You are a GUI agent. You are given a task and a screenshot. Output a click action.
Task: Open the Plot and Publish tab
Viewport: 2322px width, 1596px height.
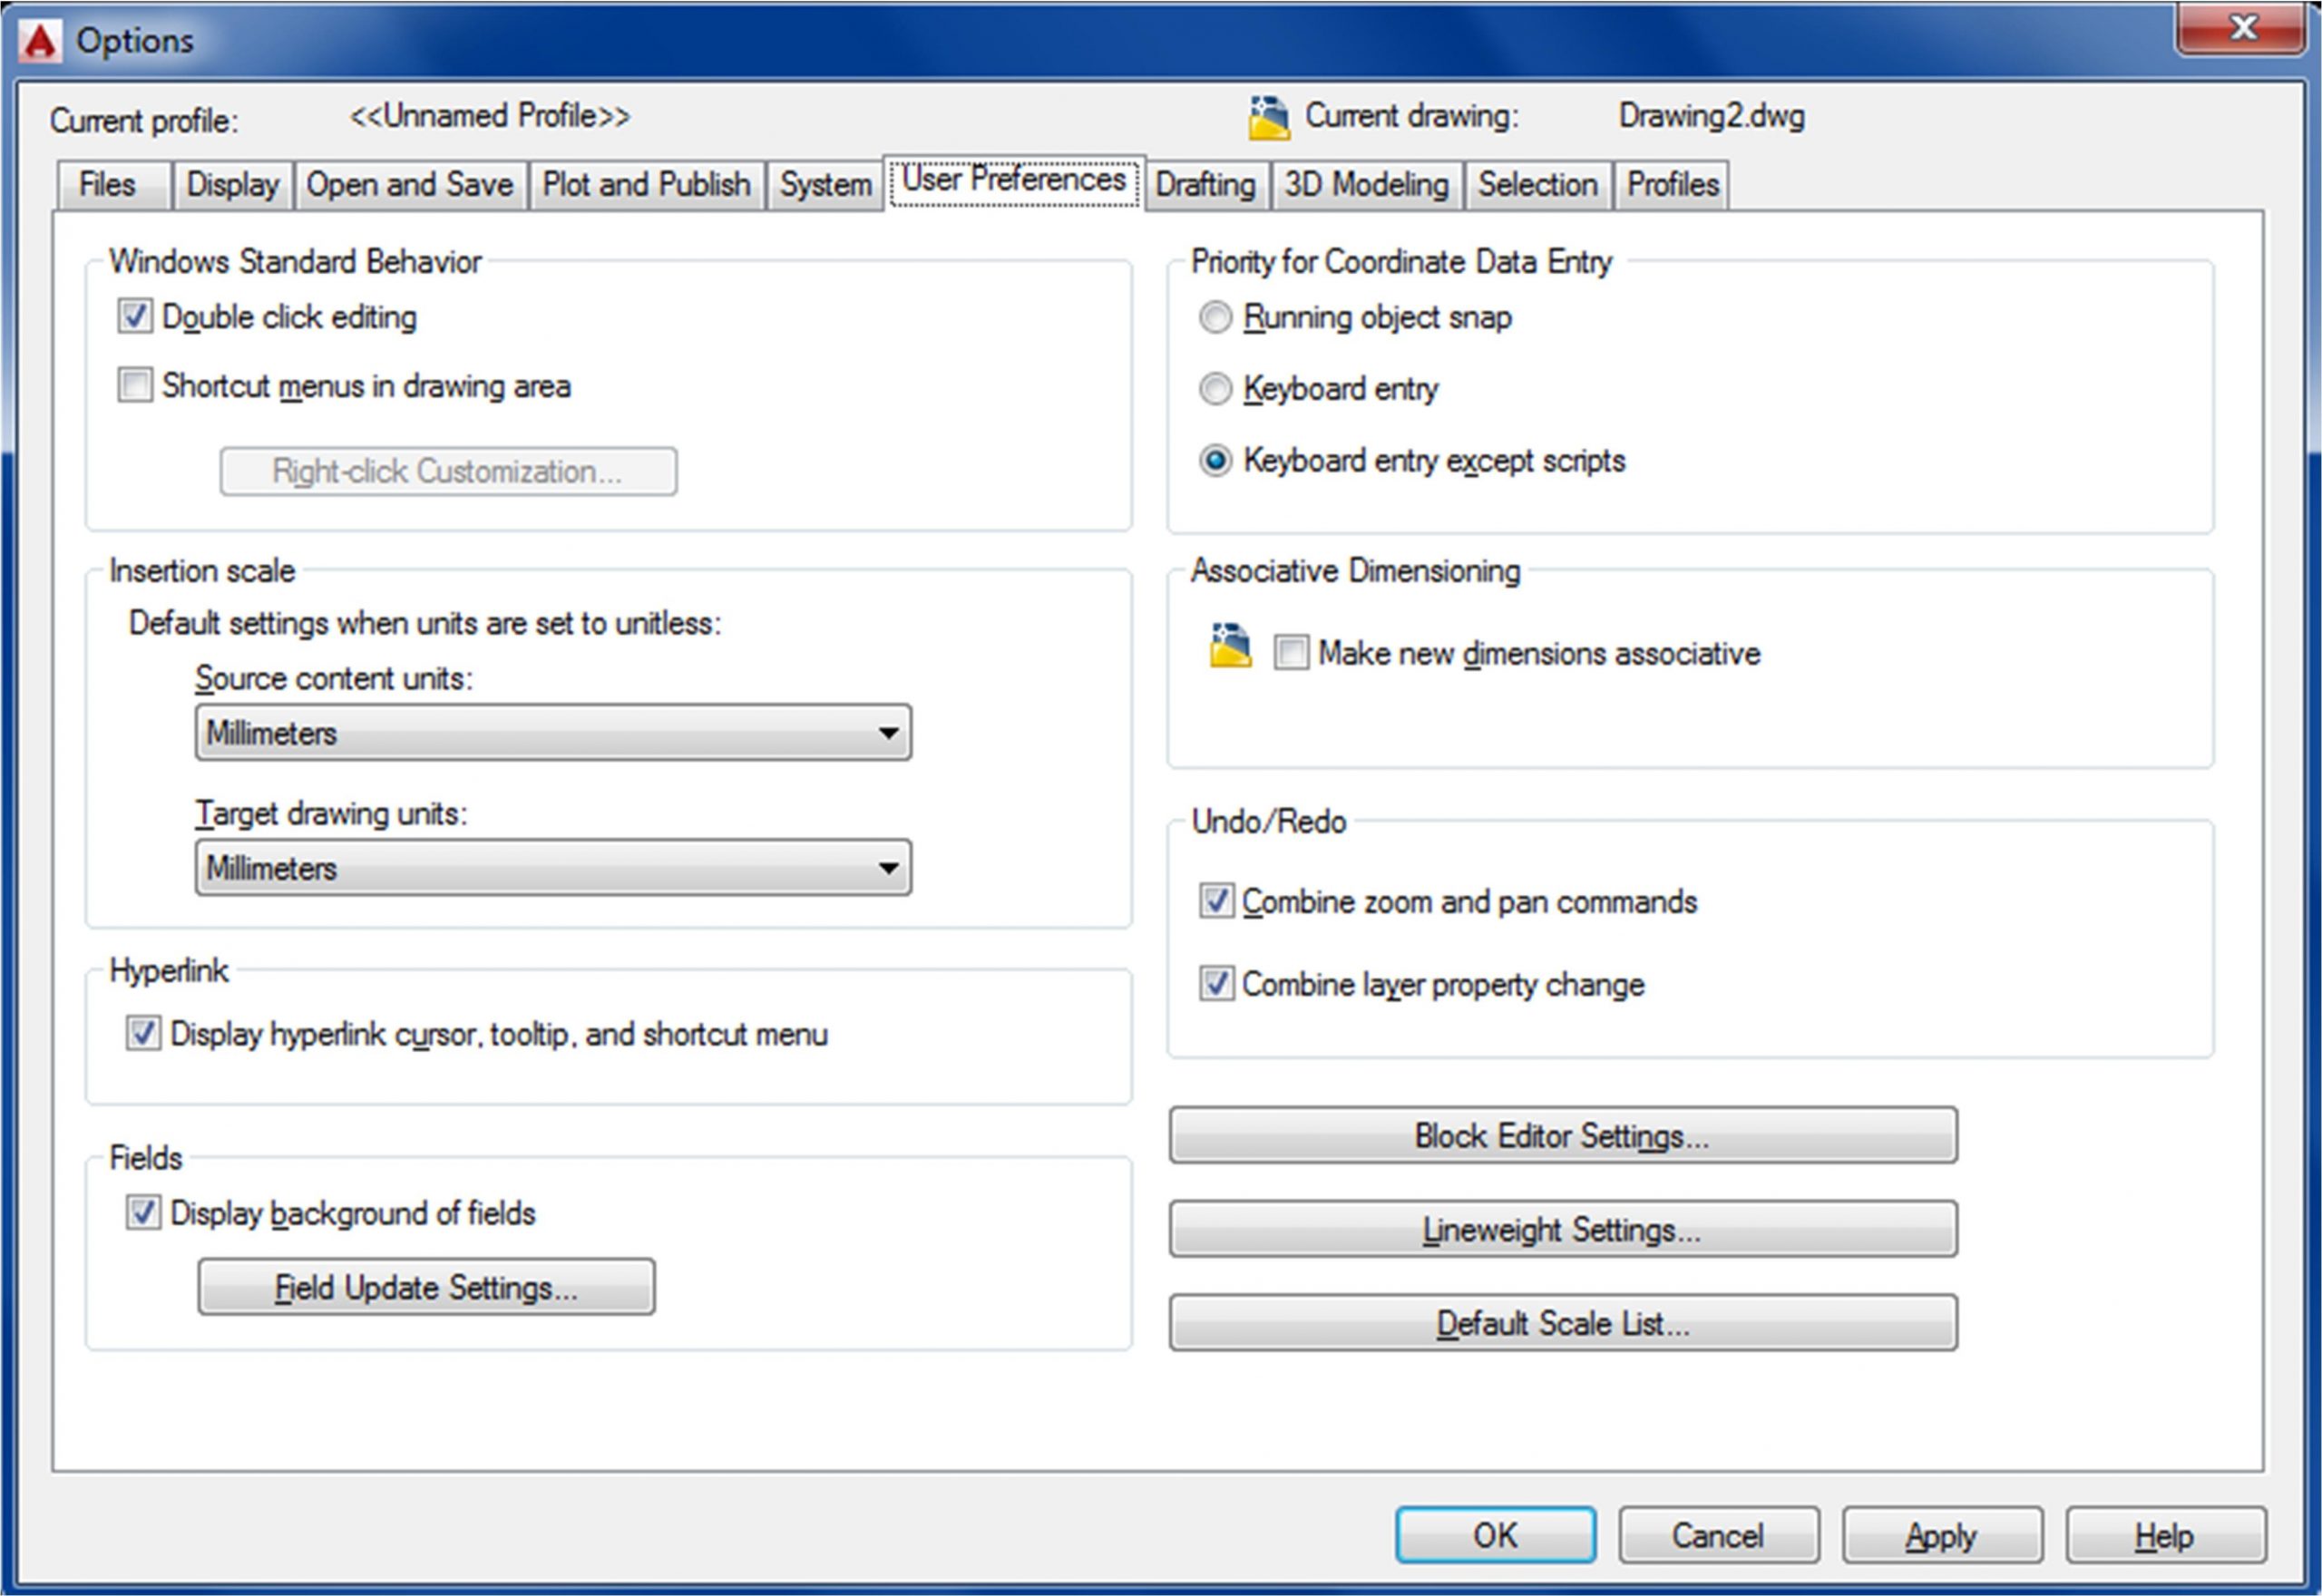tap(646, 185)
